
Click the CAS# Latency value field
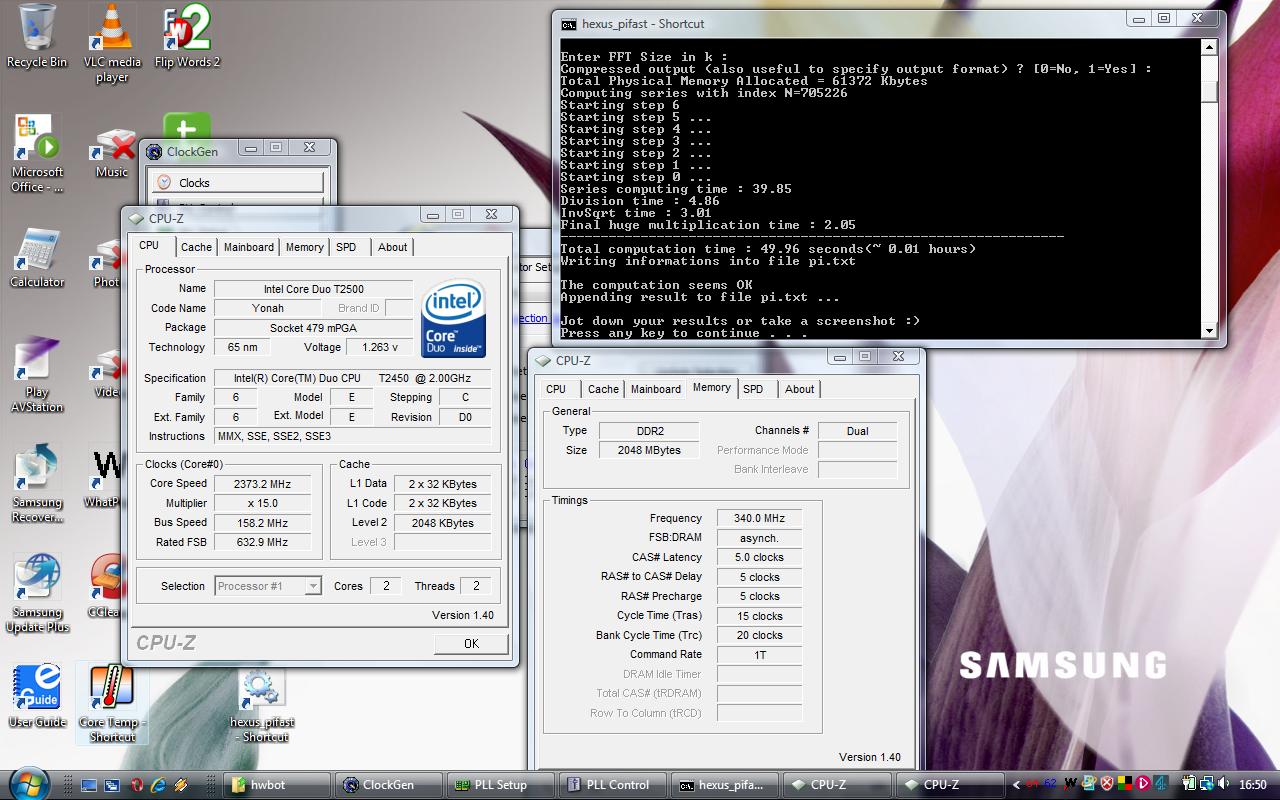coord(759,557)
